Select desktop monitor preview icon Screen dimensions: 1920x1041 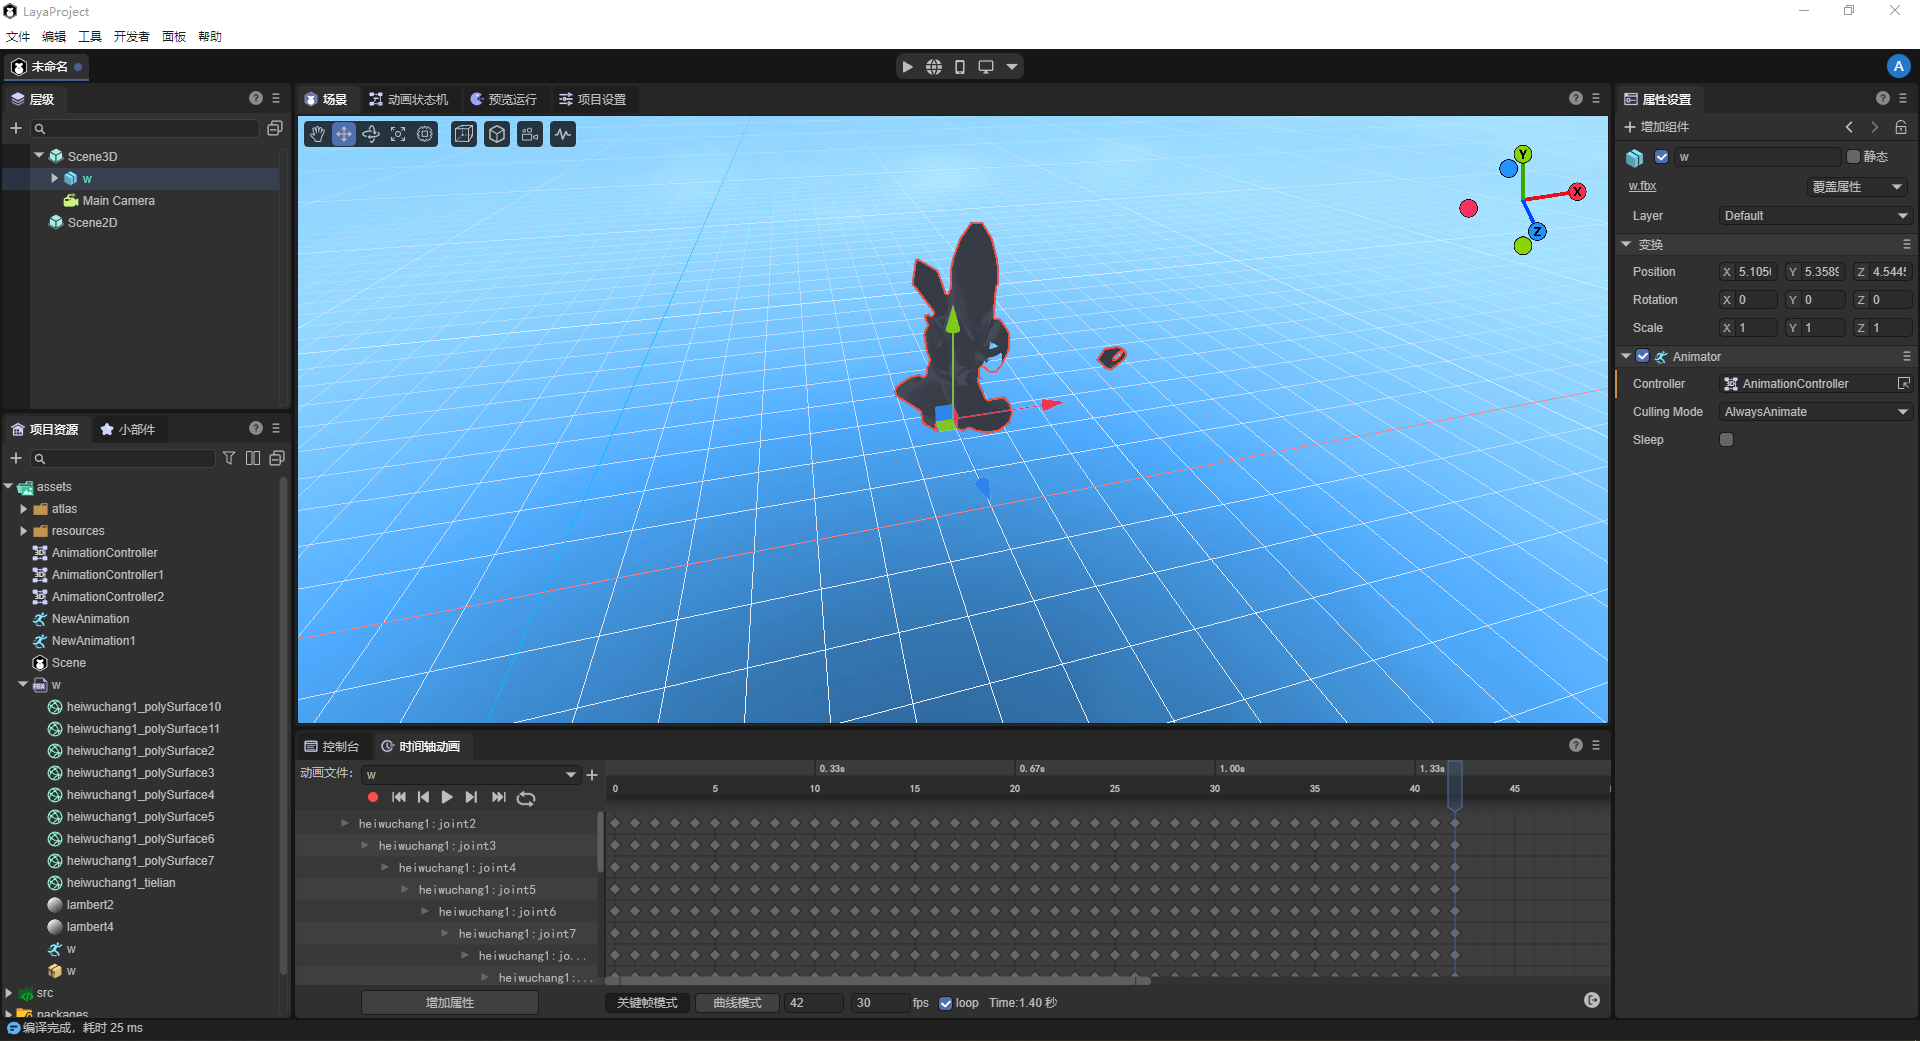[986, 67]
